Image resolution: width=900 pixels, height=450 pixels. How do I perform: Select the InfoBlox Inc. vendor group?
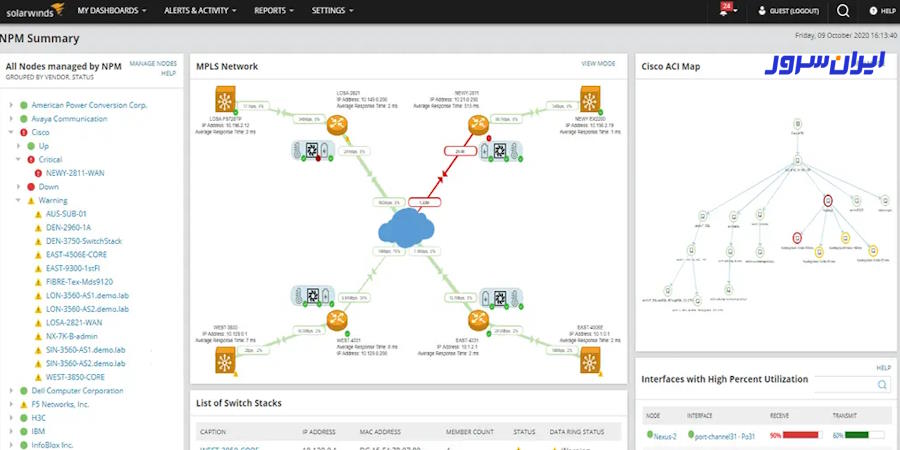[53, 445]
